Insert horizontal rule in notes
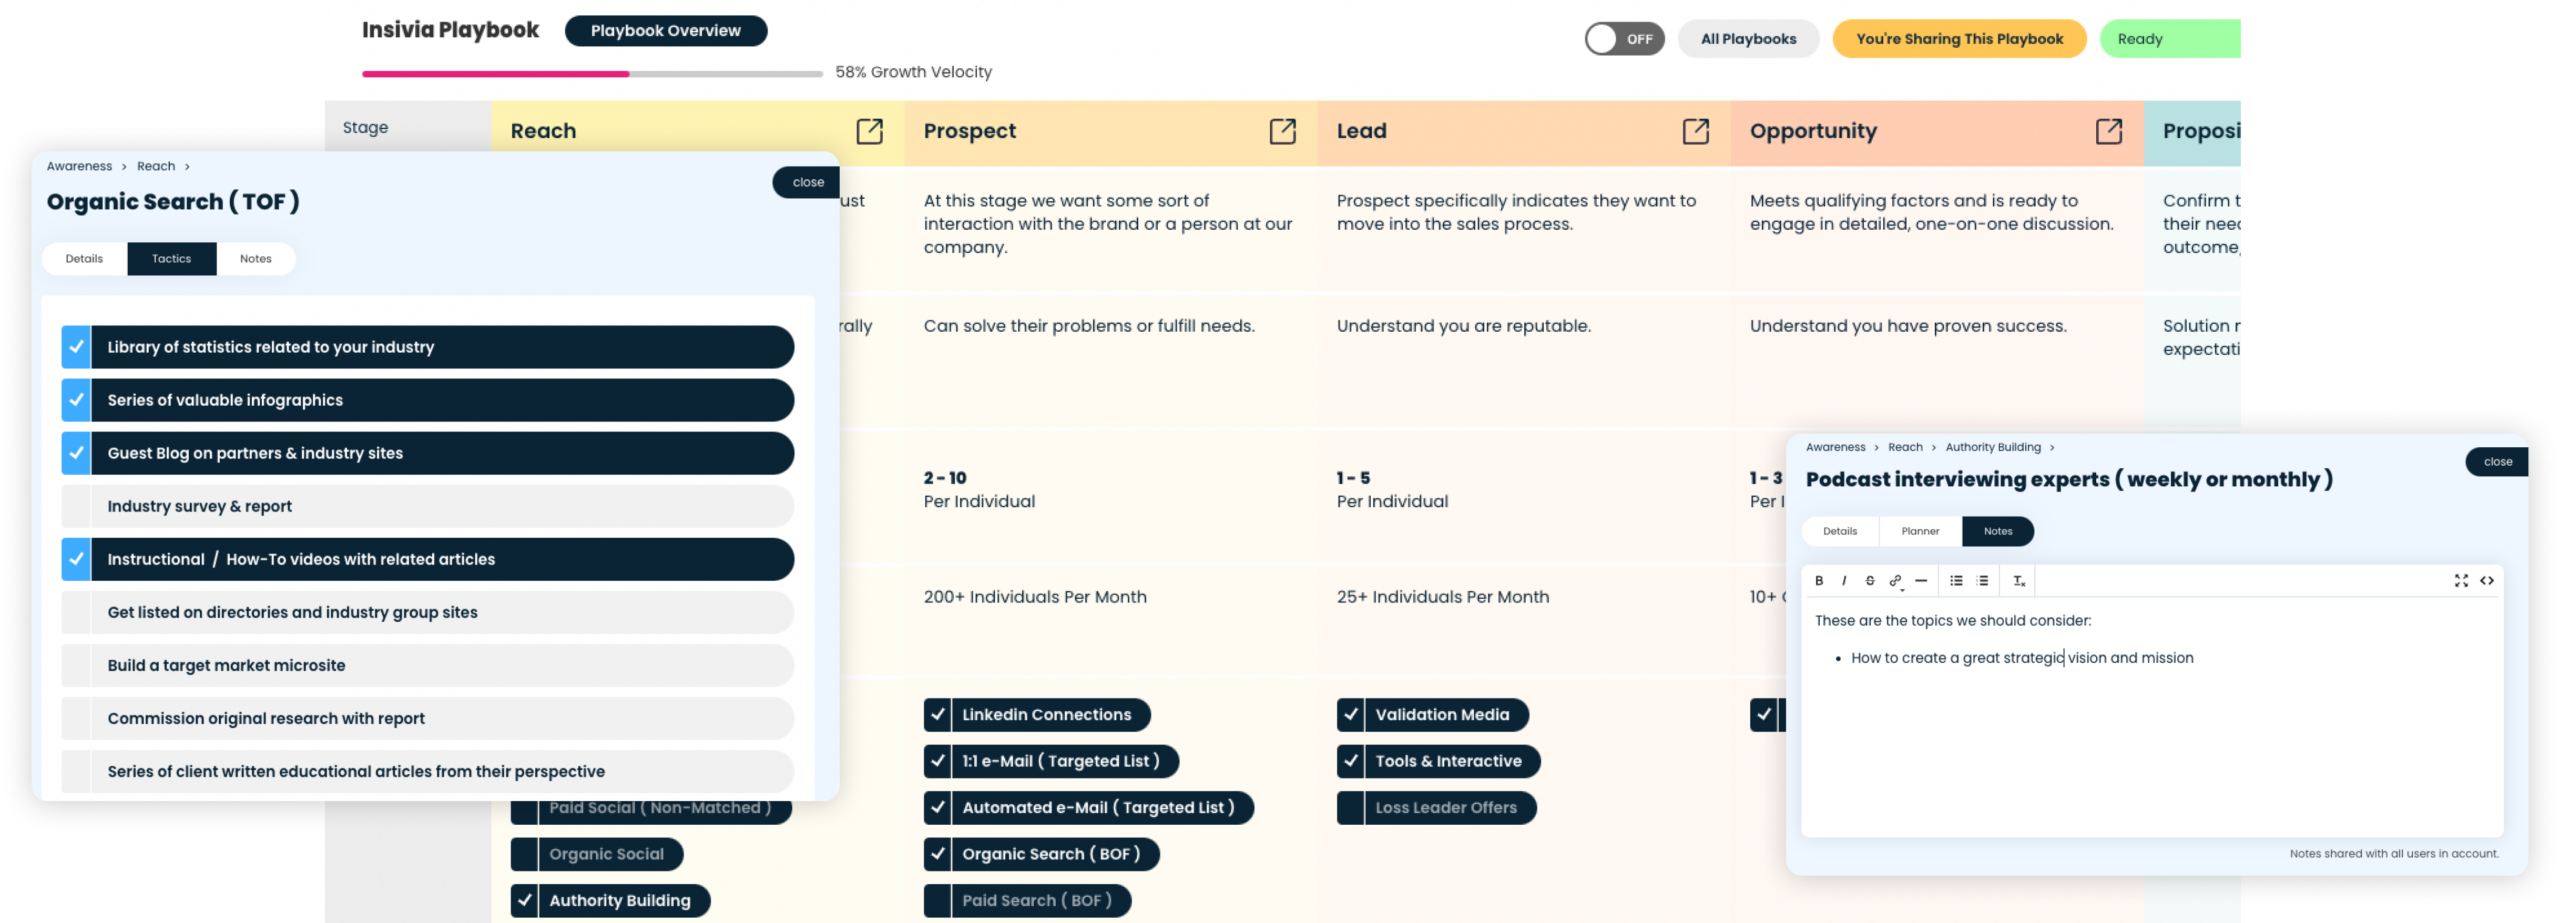This screenshot has width=2560, height=923. pos(1921,581)
